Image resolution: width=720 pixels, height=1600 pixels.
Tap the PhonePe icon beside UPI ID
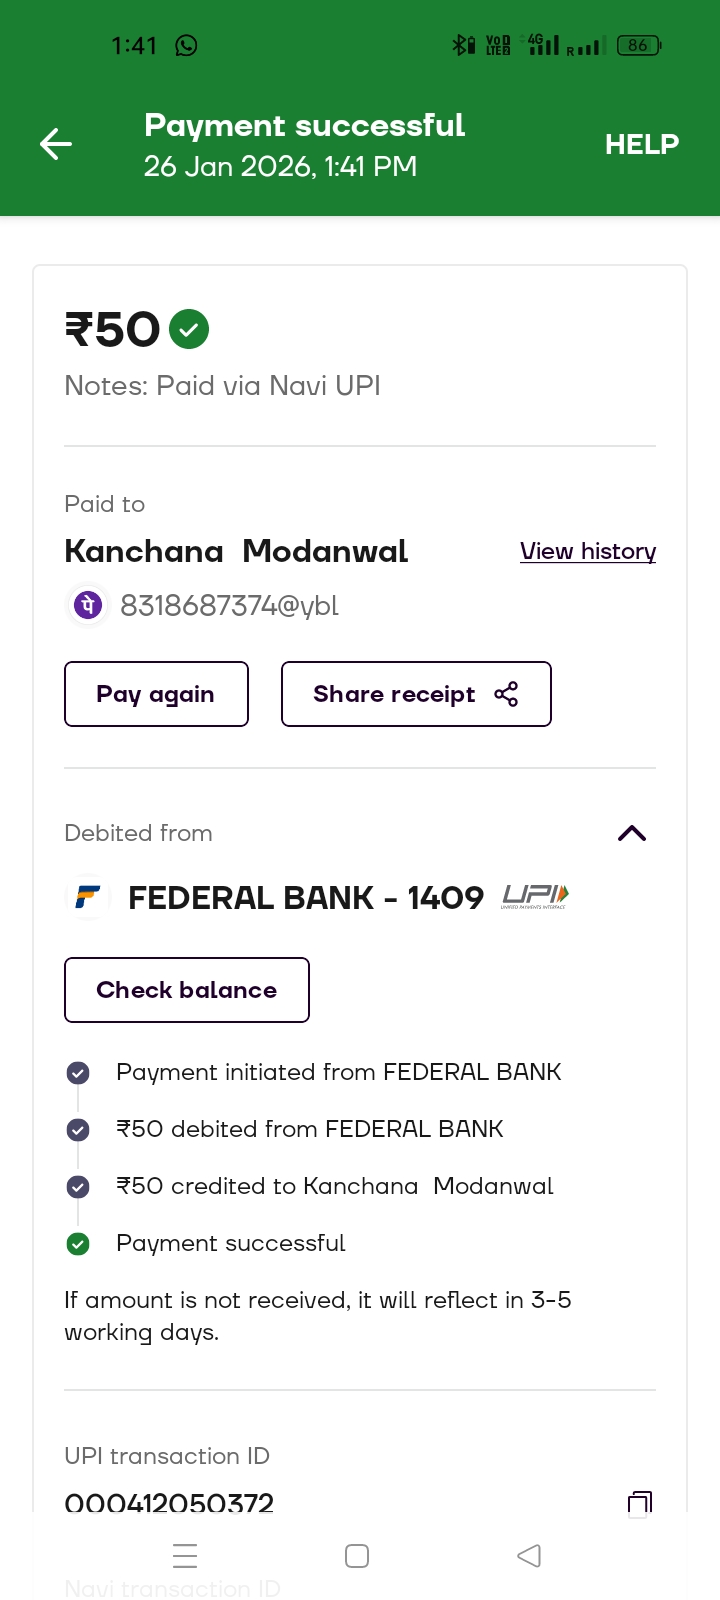pyautogui.click(x=88, y=605)
